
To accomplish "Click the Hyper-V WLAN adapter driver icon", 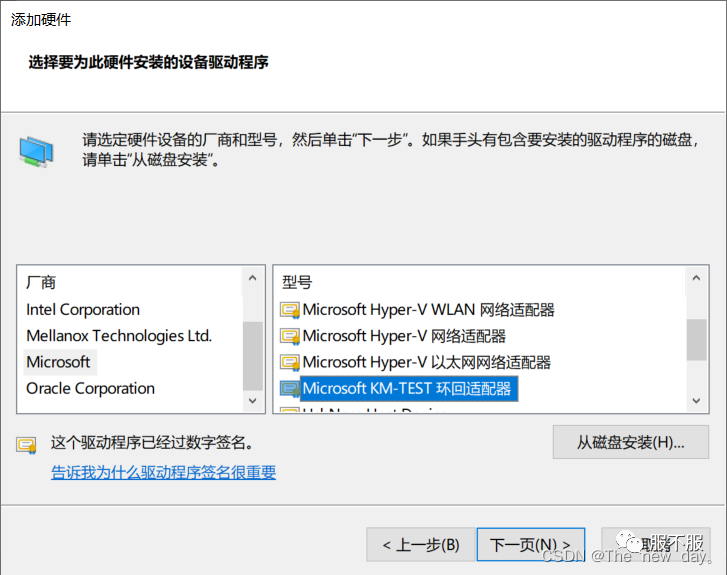I will pyautogui.click(x=290, y=310).
